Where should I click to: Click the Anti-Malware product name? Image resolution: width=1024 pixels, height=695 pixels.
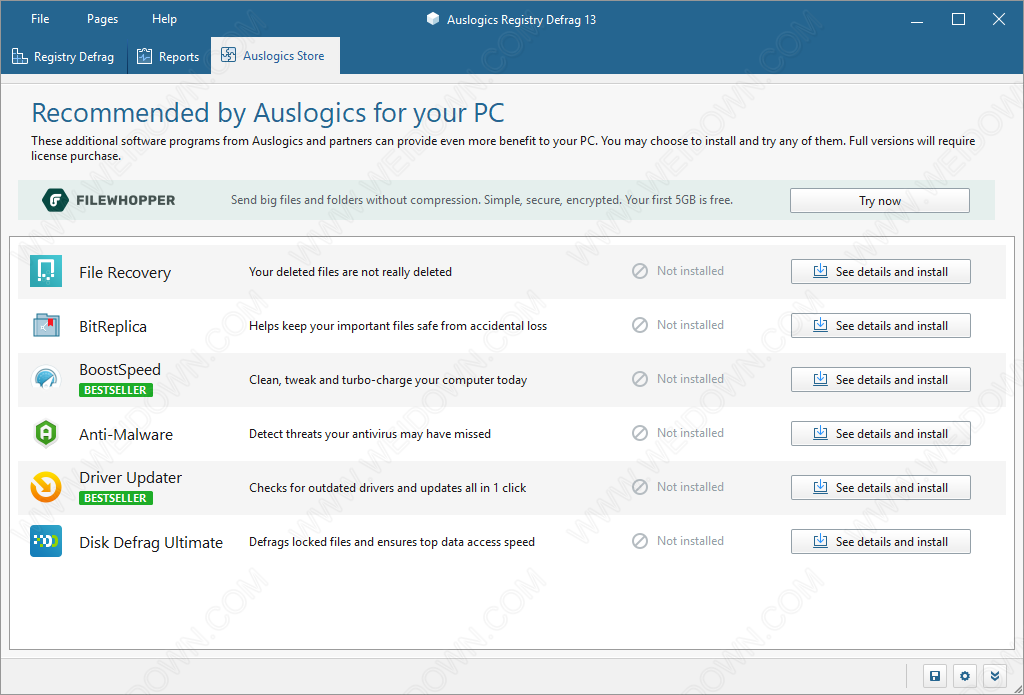point(126,434)
